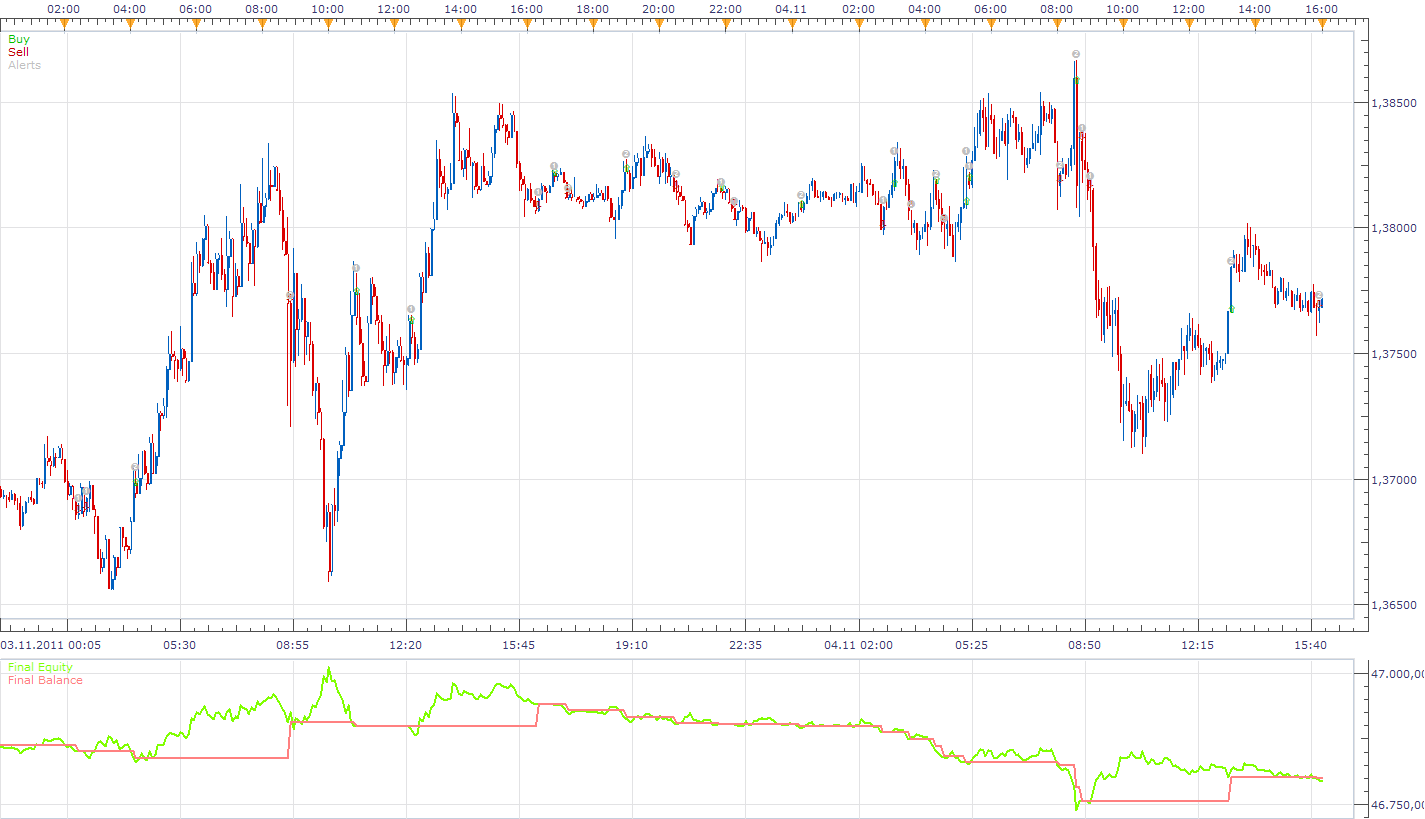Click the 05:30 bottom axis label
Image resolution: width=1425 pixels, height=819 pixels.
(x=179, y=645)
